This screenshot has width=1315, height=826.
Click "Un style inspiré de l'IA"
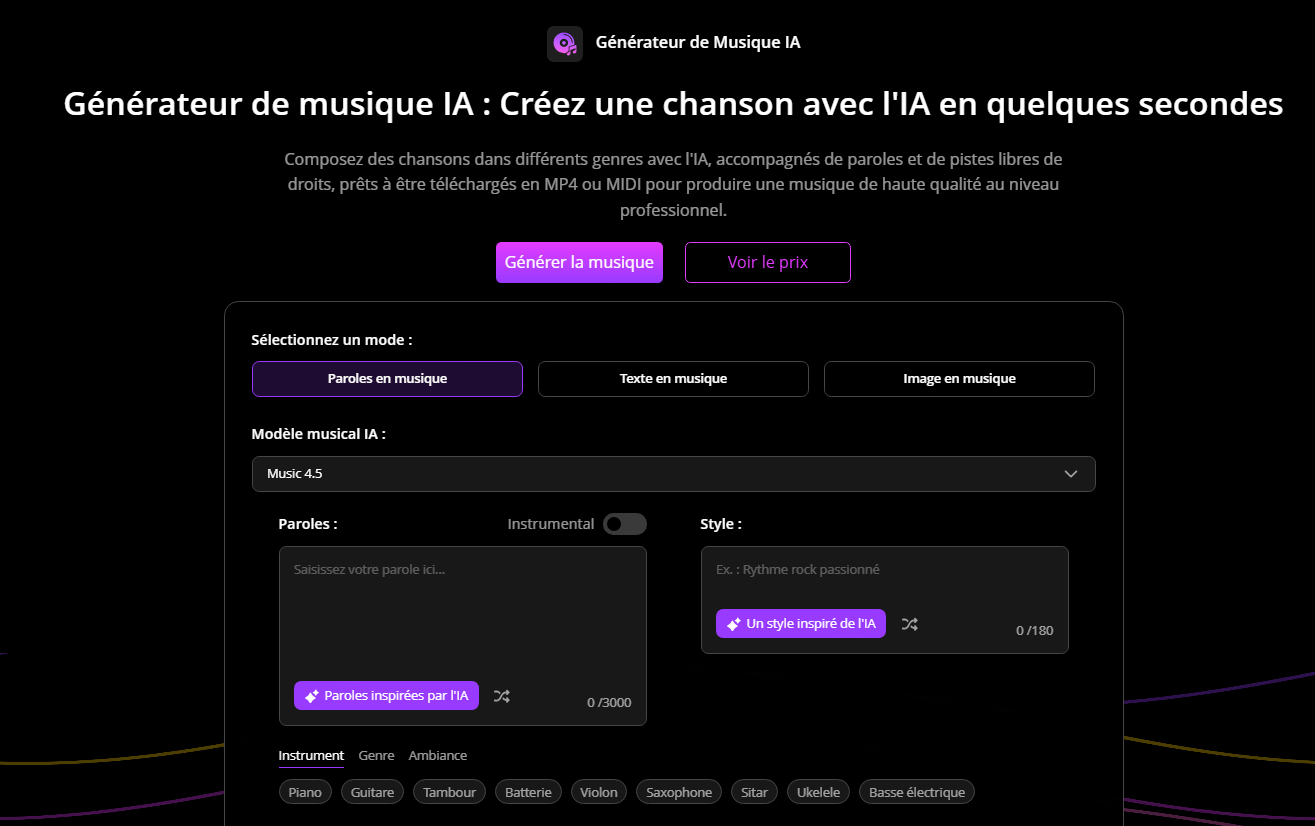pos(800,623)
